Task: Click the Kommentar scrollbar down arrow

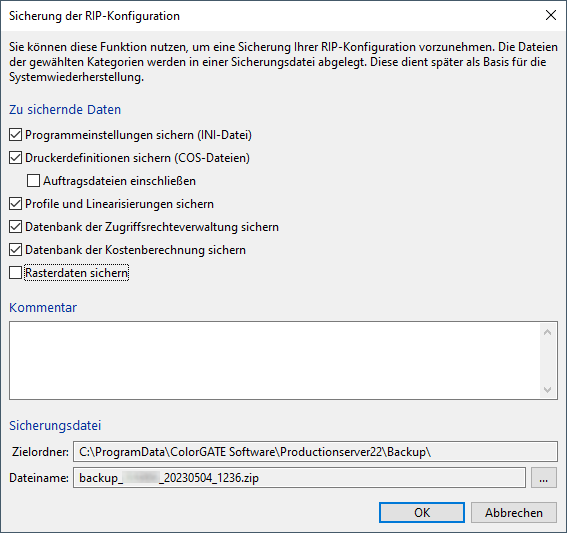Action: (547, 389)
